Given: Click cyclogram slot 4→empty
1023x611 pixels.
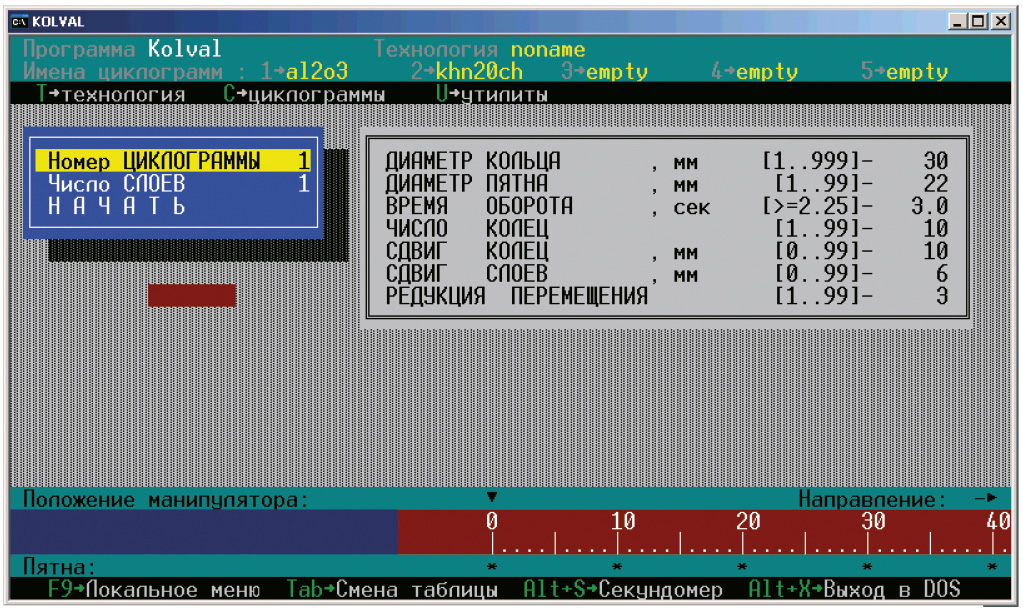Looking at the screenshot, I should tap(755, 71).
